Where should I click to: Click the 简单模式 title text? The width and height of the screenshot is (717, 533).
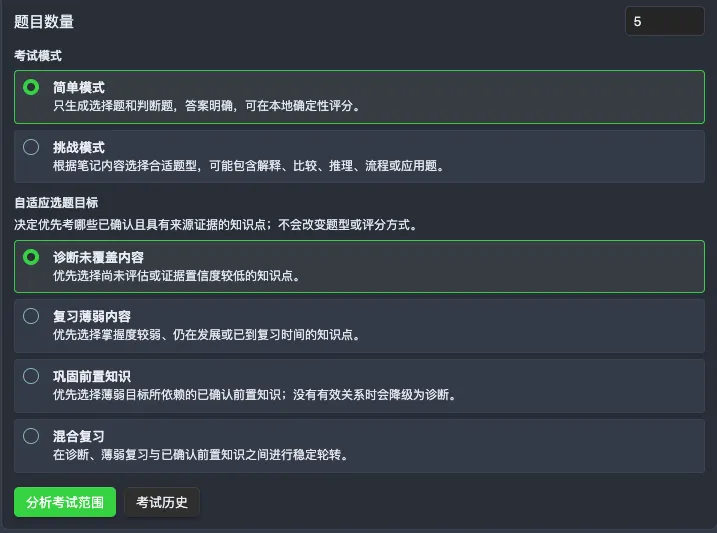(x=79, y=87)
